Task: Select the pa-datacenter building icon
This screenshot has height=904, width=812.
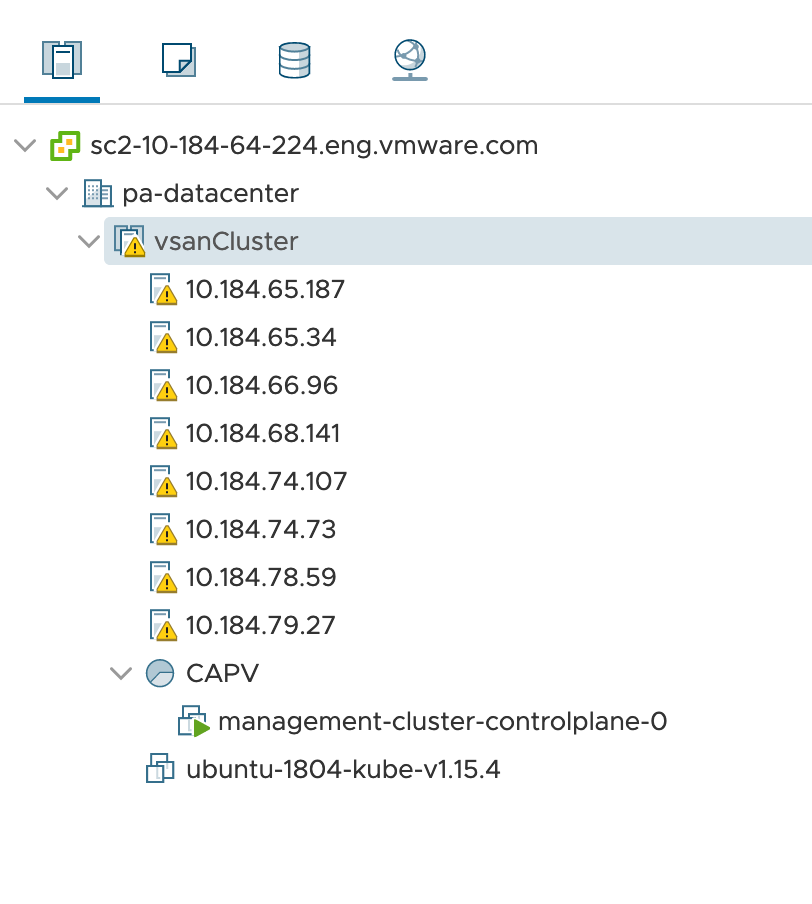Action: (97, 193)
